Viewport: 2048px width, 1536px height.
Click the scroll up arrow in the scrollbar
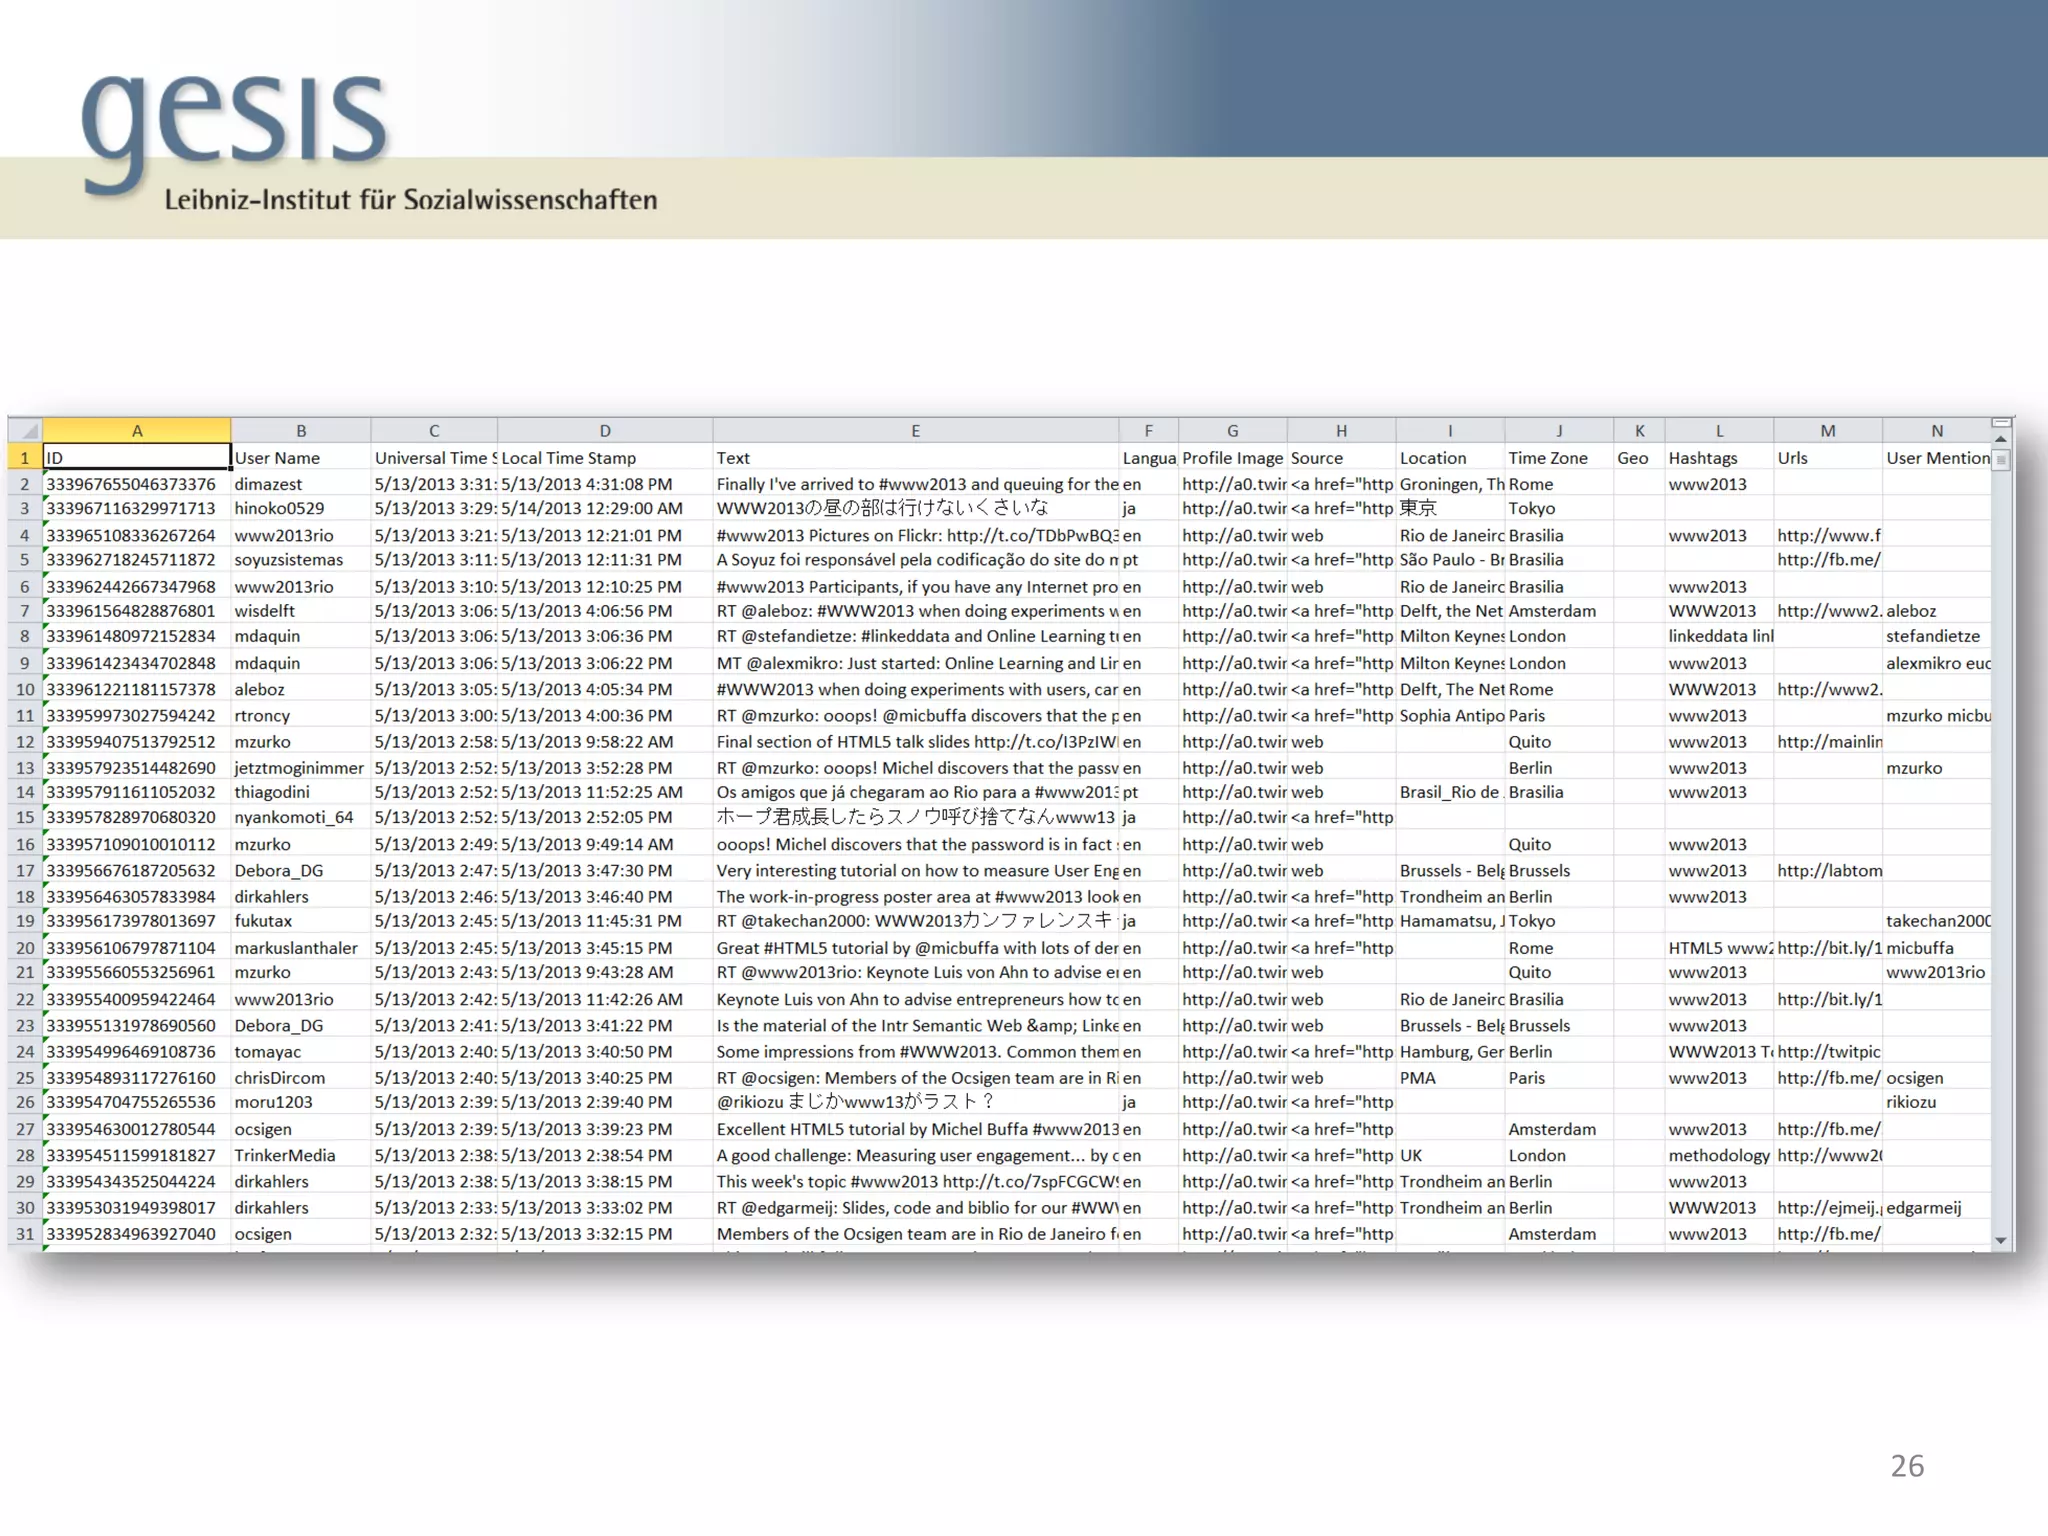(2001, 439)
